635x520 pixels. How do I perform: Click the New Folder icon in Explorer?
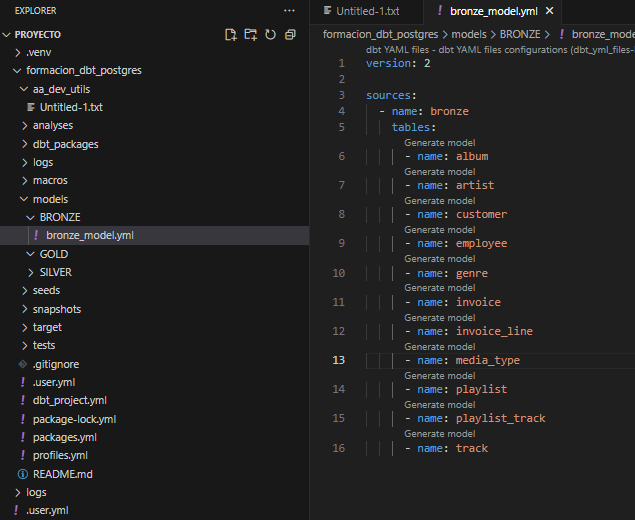(x=251, y=34)
